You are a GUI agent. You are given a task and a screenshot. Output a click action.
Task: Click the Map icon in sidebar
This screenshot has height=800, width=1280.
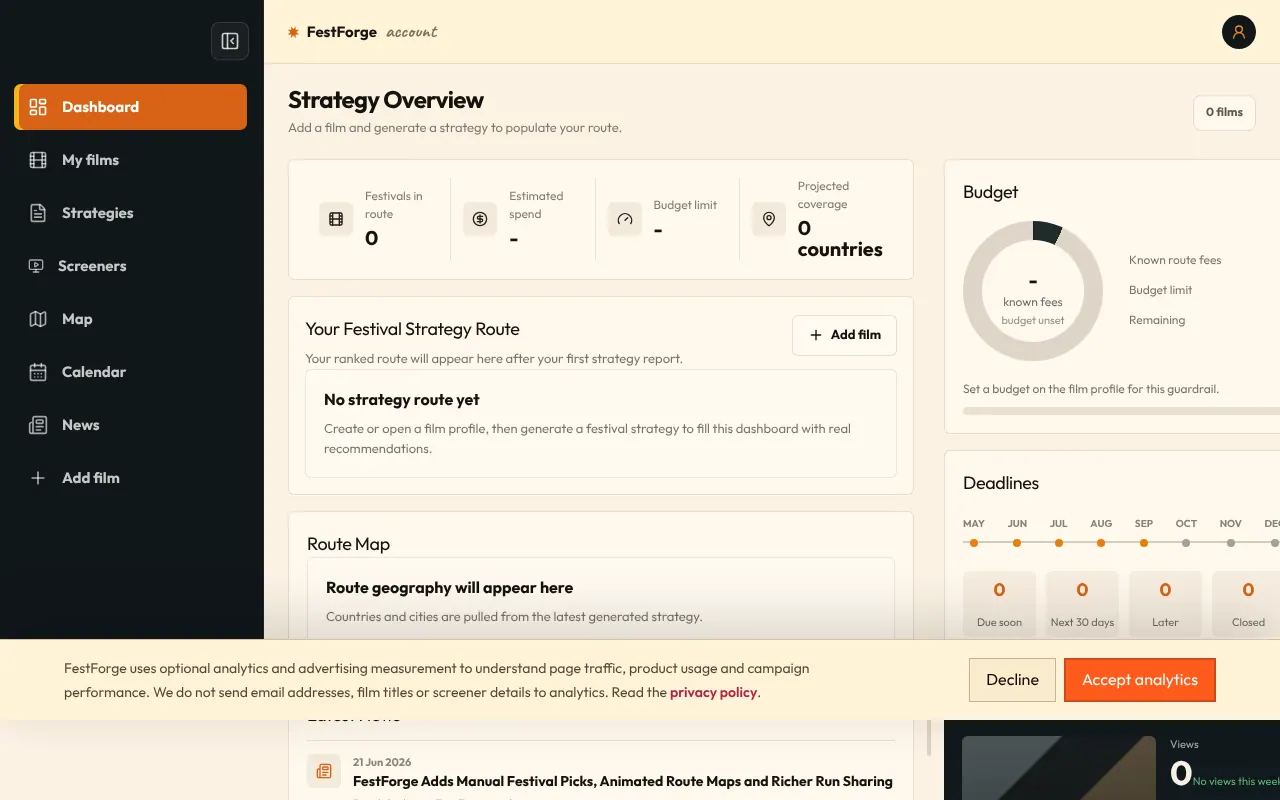click(38, 319)
